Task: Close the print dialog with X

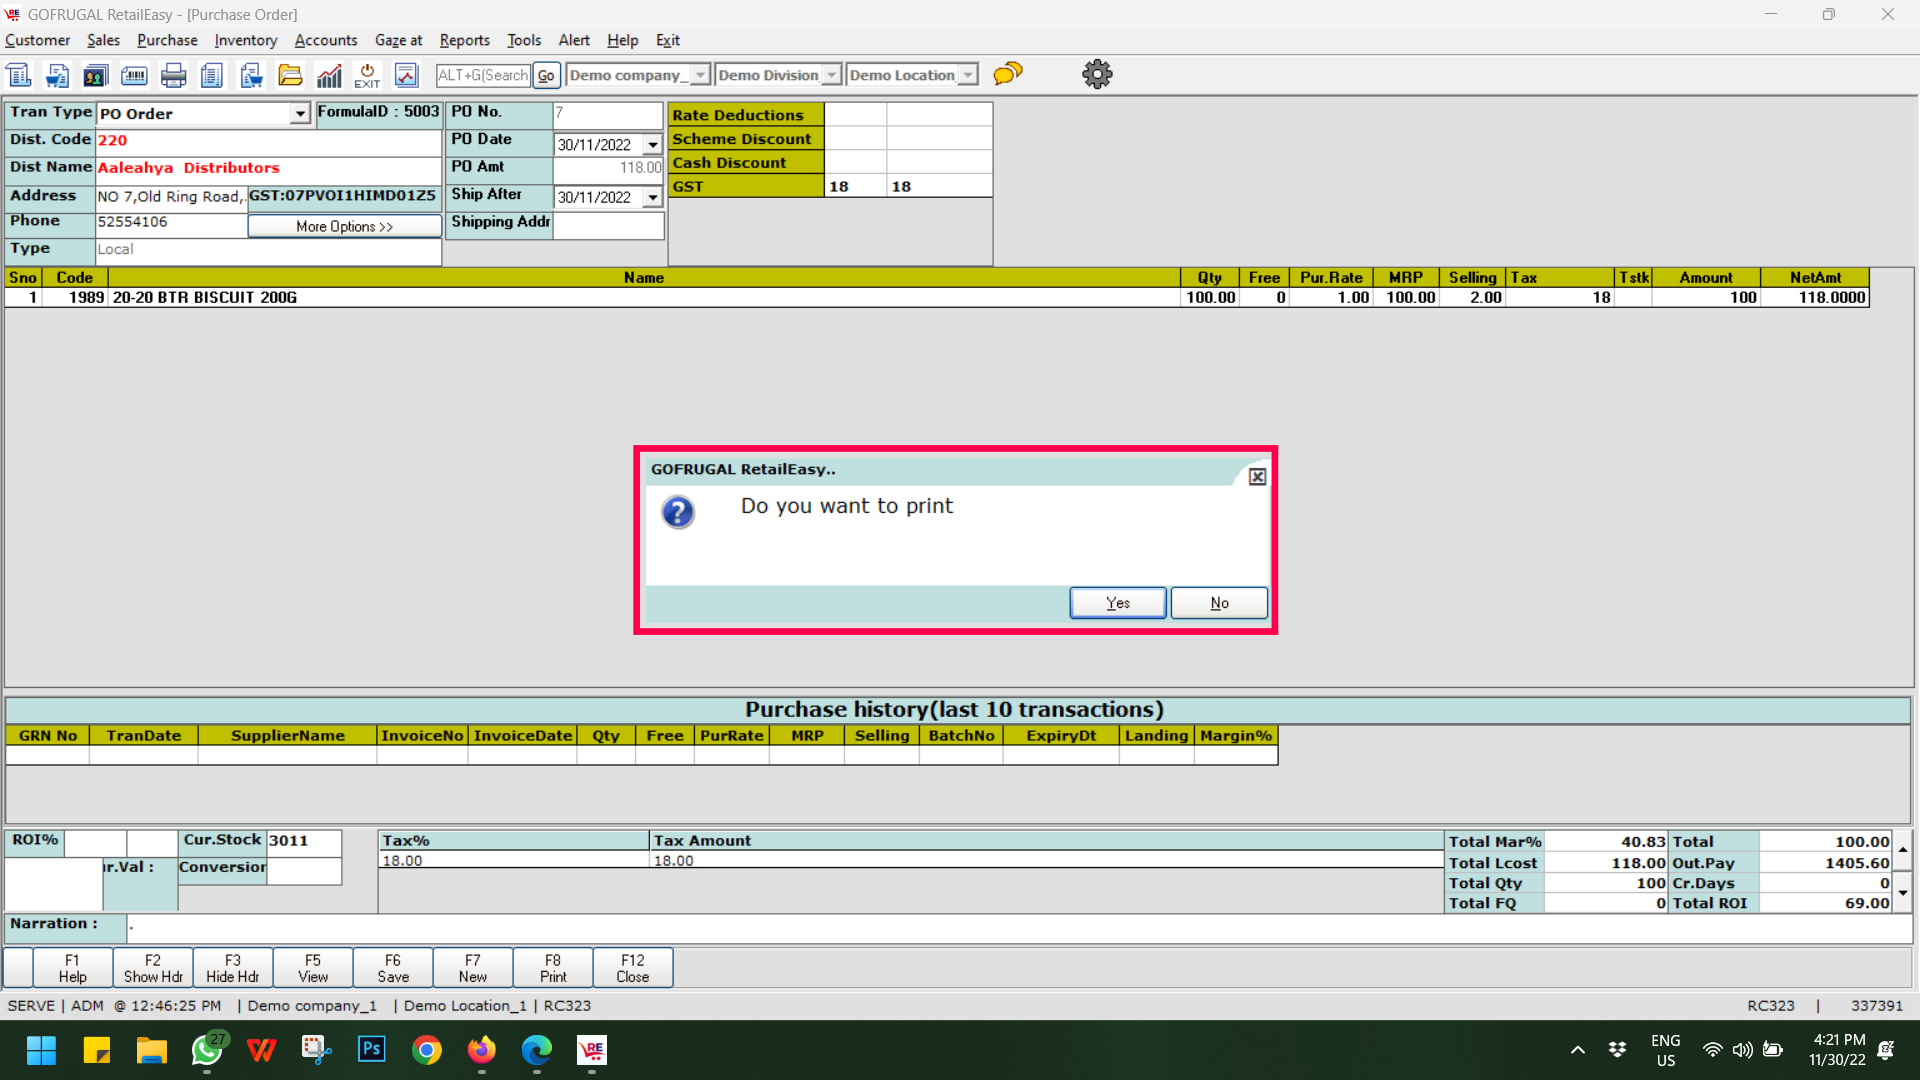Action: (1257, 477)
